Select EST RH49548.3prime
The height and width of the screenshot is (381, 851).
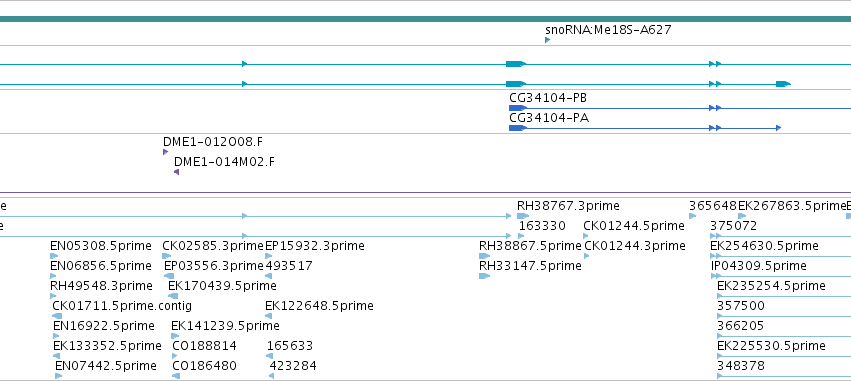click(x=101, y=286)
